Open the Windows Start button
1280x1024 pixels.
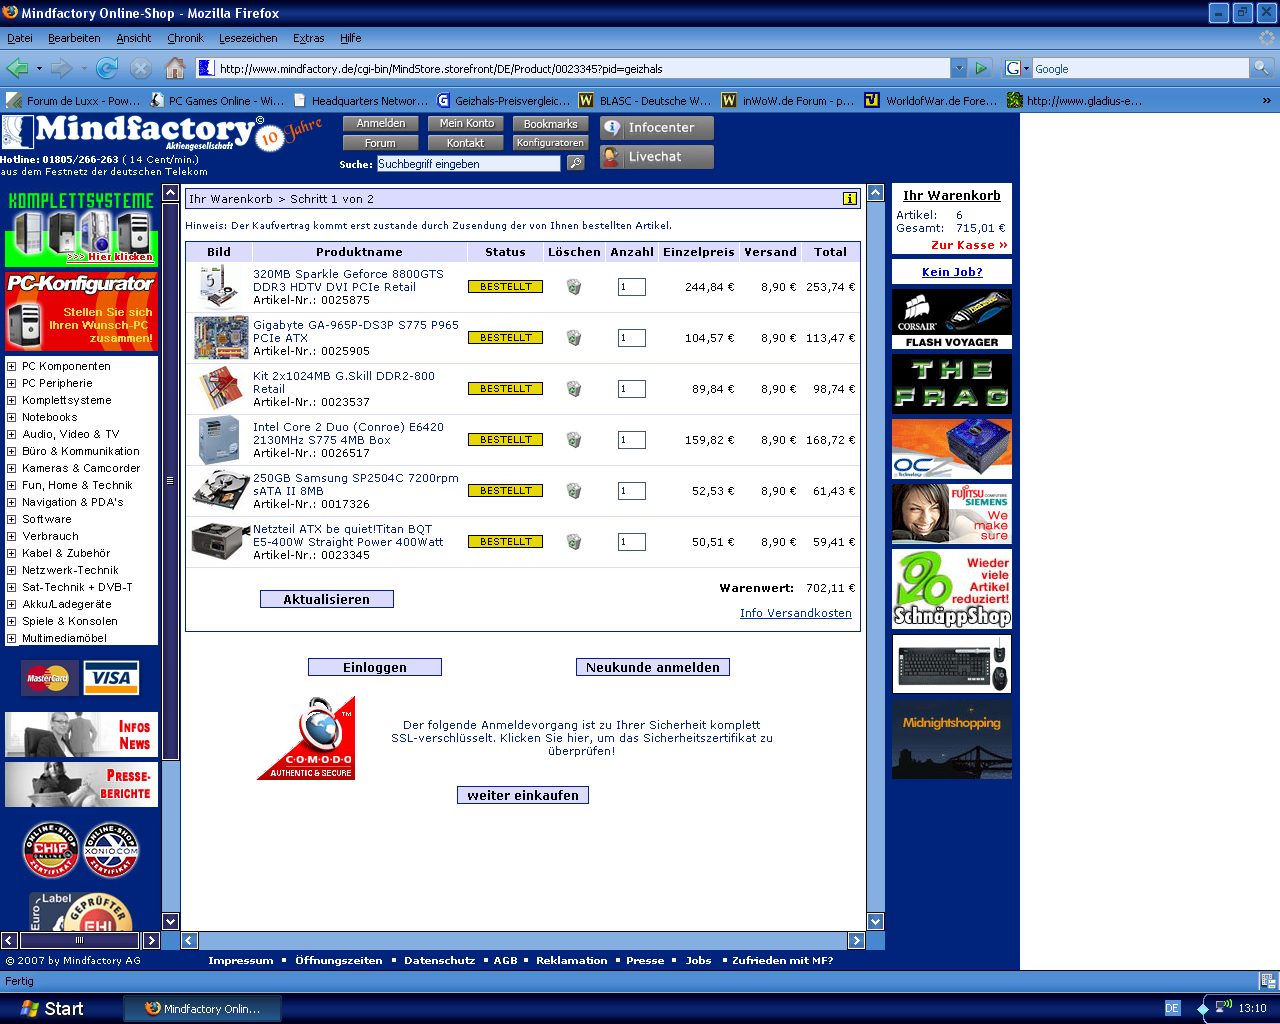pyautogui.click(x=52, y=1008)
